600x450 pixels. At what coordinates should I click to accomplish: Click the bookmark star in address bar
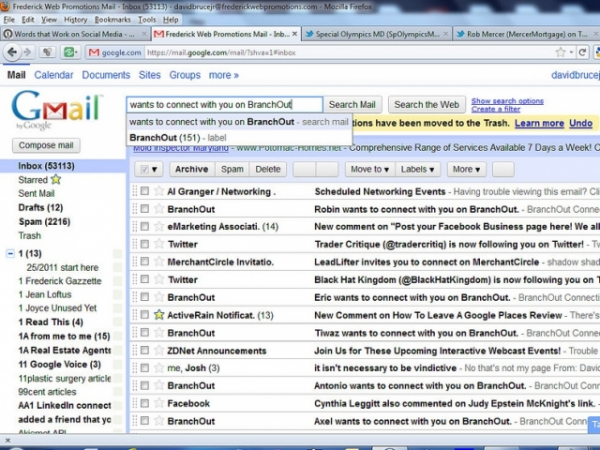click(561, 52)
